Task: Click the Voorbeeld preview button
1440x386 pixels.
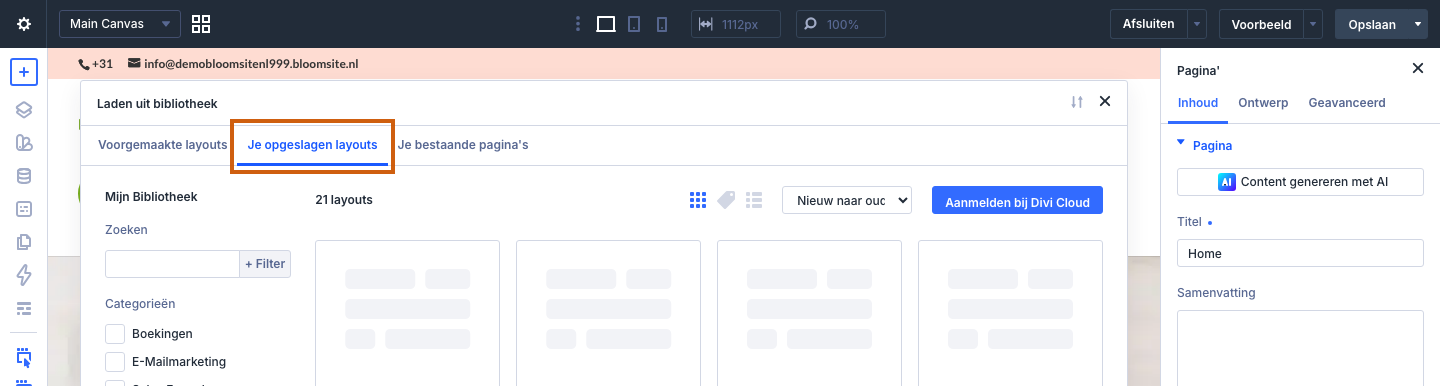Action: (1261, 24)
